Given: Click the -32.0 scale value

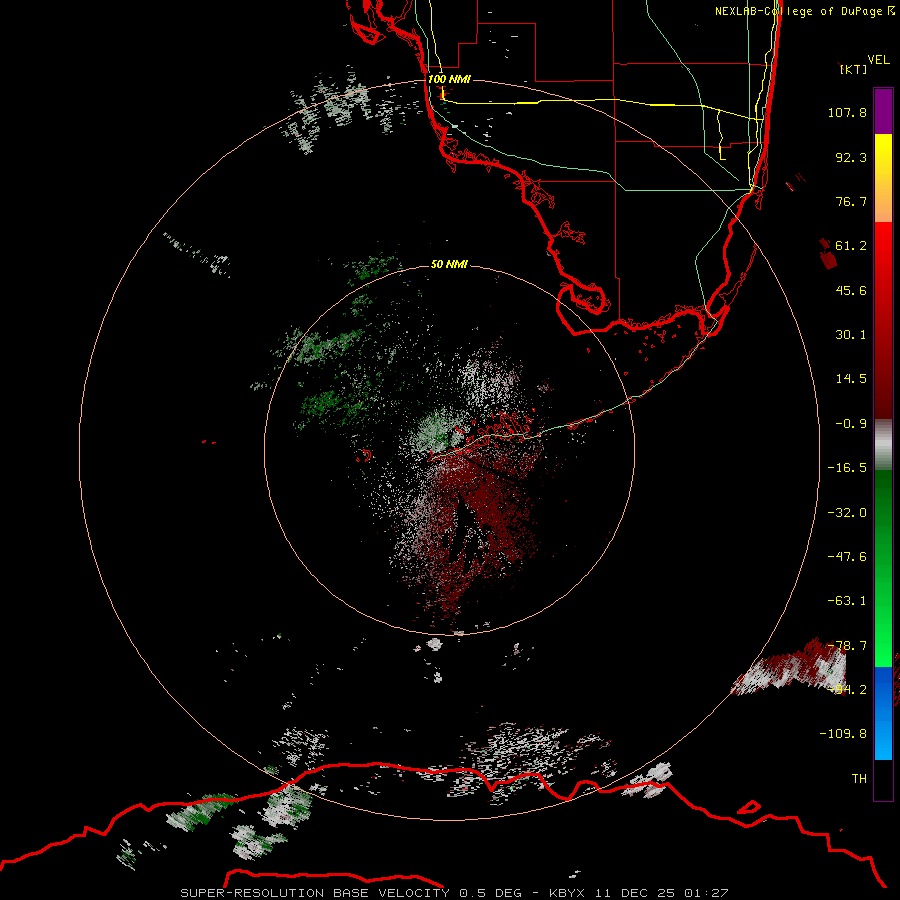Looking at the screenshot, I should [x=847, y=513].
